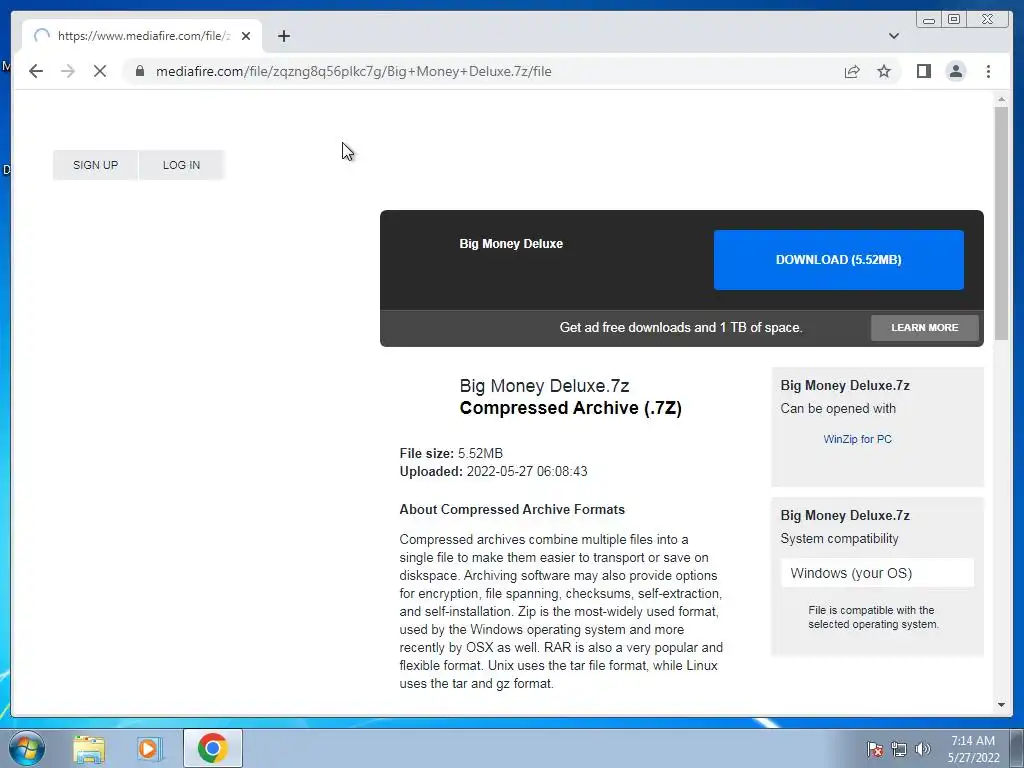Screen dimensions: 1024x768
Task: Click the Big Money Deluxe.7z file name heading
Action: pyautogui.click(x=544, y=386)
